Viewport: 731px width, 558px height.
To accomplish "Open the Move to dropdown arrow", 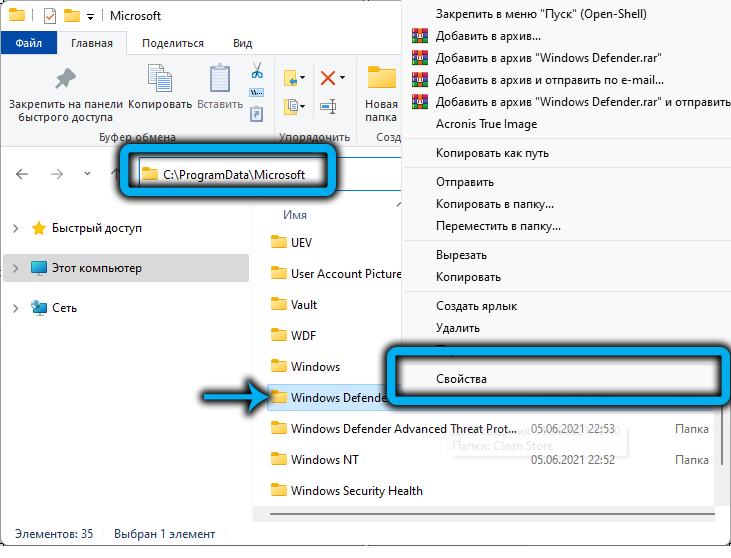I will click(302, 77).
